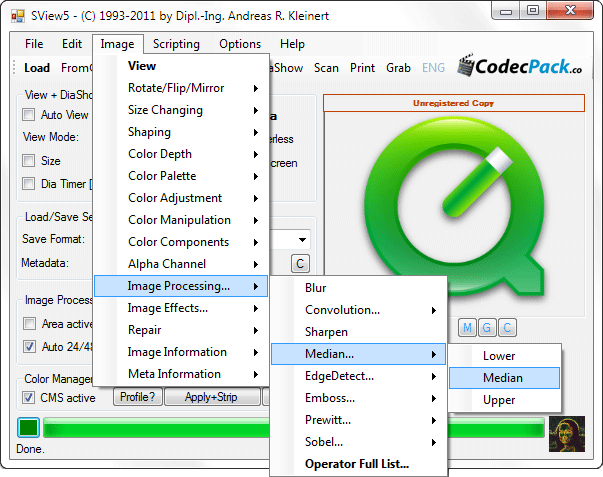
Task: Click the Profile? button
Action: [x=137, y=397]
